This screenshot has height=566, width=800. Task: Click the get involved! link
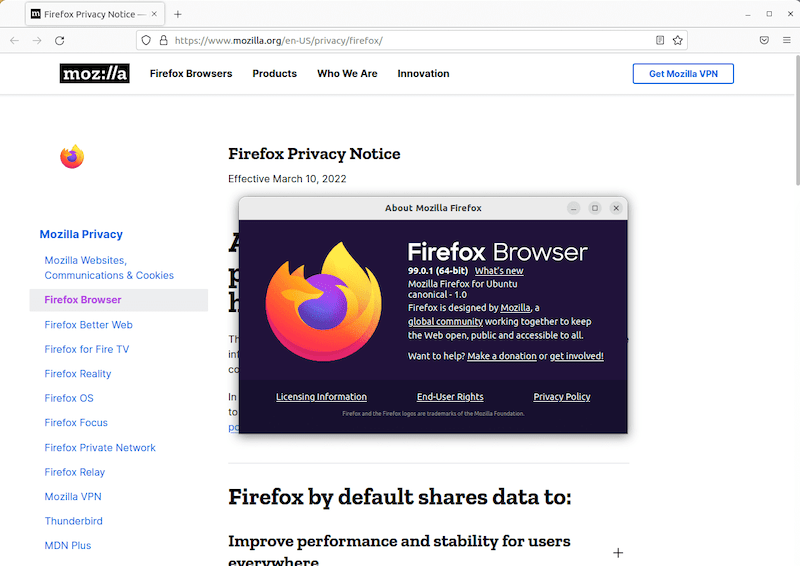[577, 356]
